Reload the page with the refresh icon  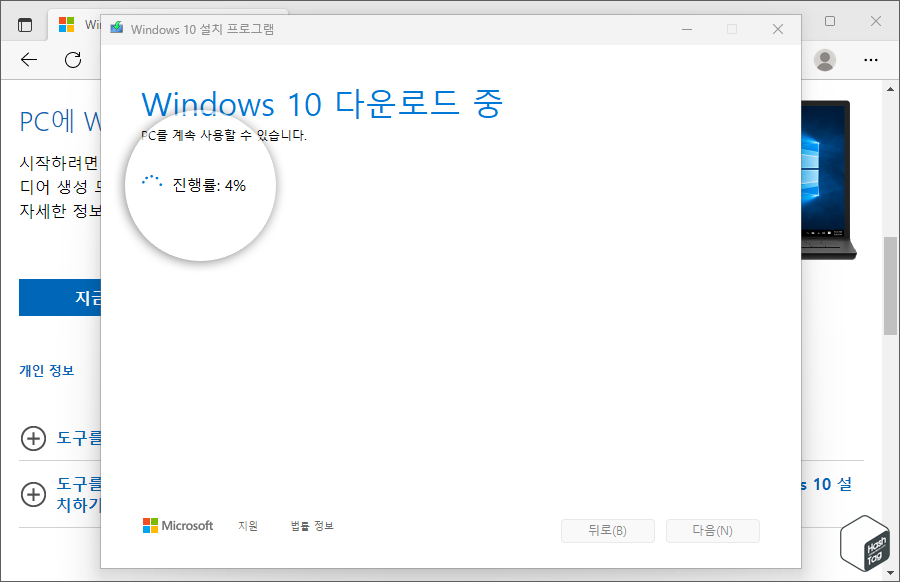[x=73, y=60]
